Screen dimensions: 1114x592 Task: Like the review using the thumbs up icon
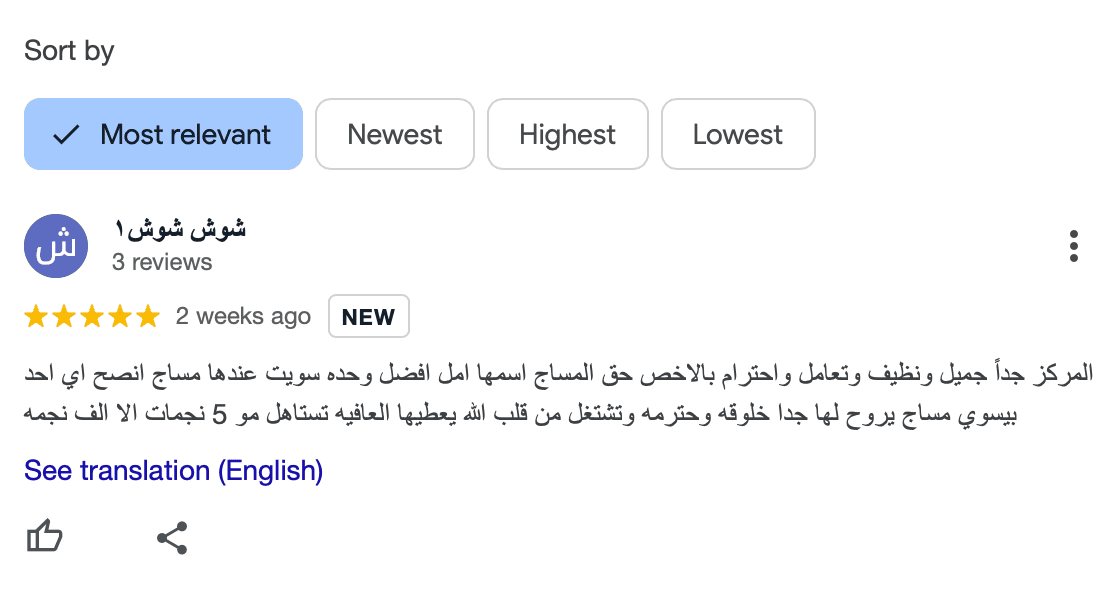pyautogui.click(x=44, y=536)
